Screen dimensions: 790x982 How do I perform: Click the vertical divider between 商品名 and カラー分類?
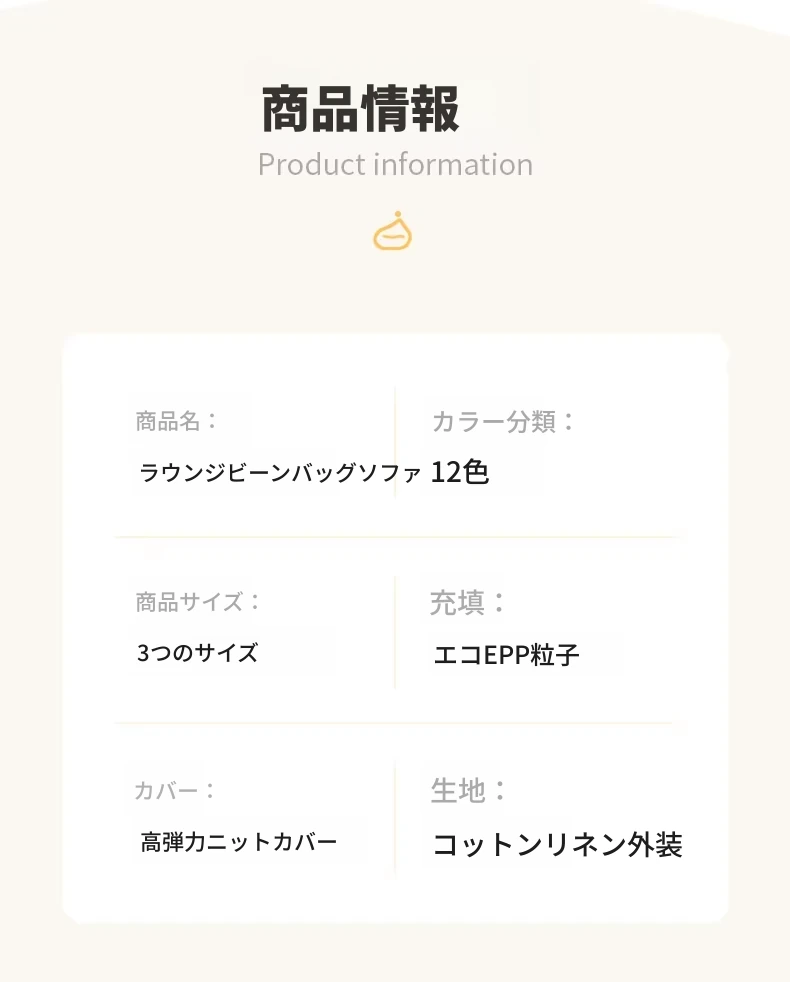coord(395,442)
